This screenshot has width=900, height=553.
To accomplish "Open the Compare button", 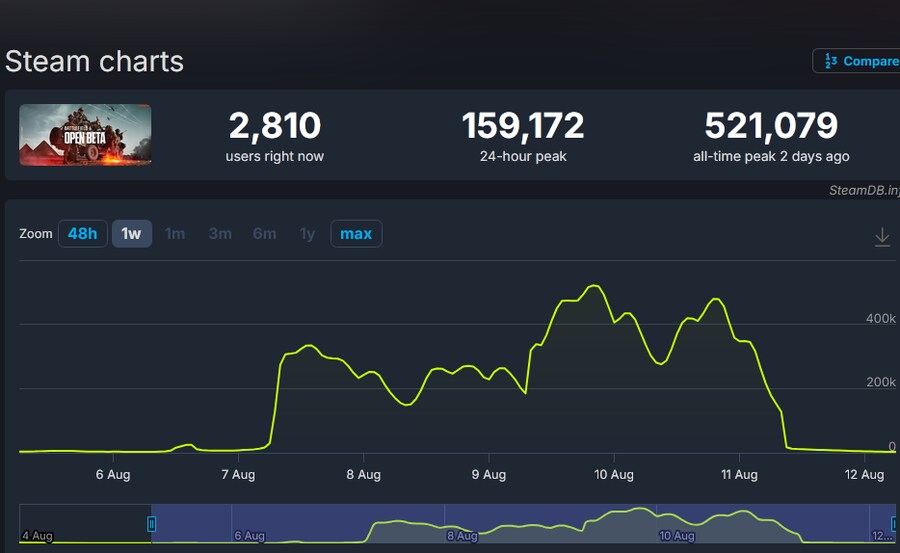I will tap(856, 61).
